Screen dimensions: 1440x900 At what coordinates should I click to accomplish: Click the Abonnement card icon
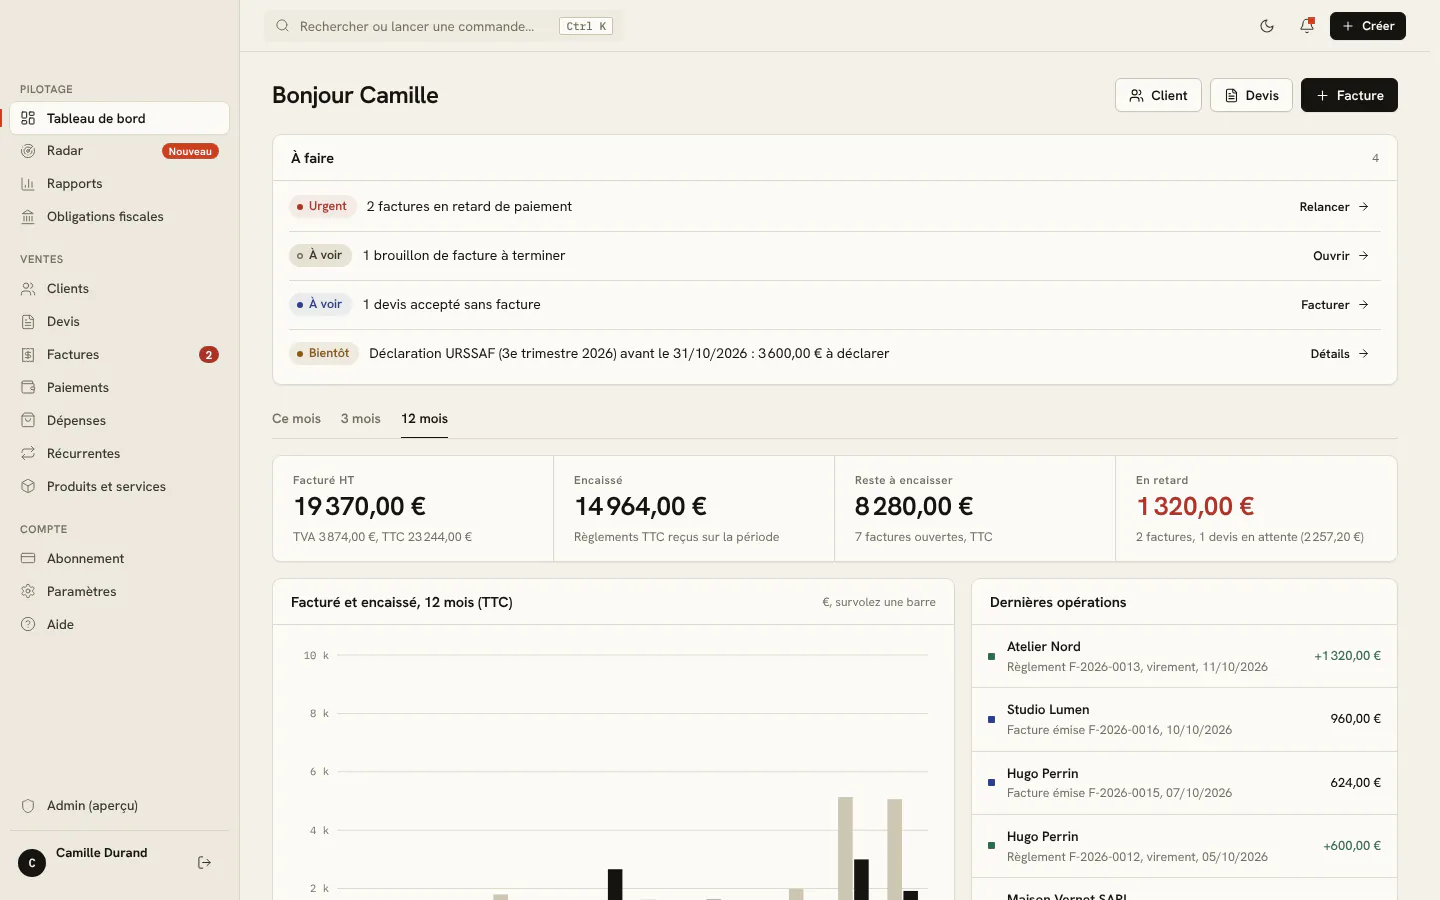tap(28, 559)
